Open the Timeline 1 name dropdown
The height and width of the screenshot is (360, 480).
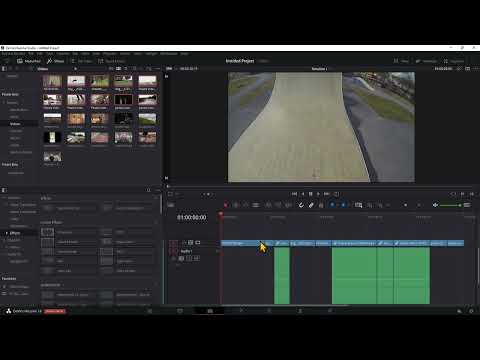tap(320, 69)
